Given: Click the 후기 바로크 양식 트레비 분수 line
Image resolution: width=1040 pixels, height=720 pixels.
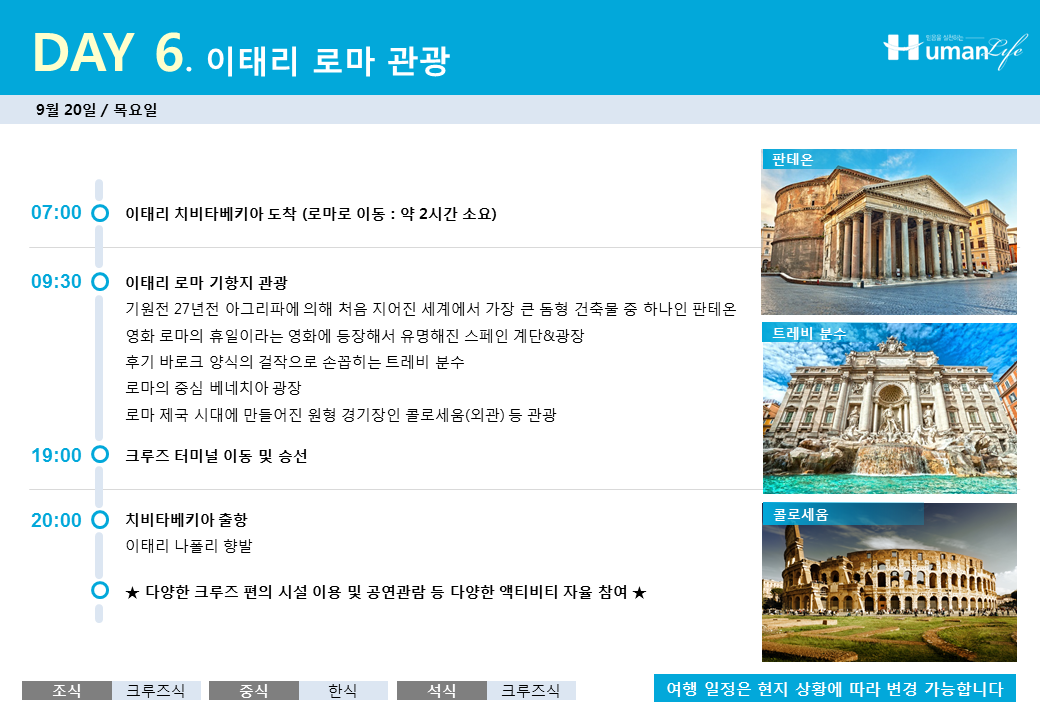Looking at the screenshot, I should click(x=294, y=362).
